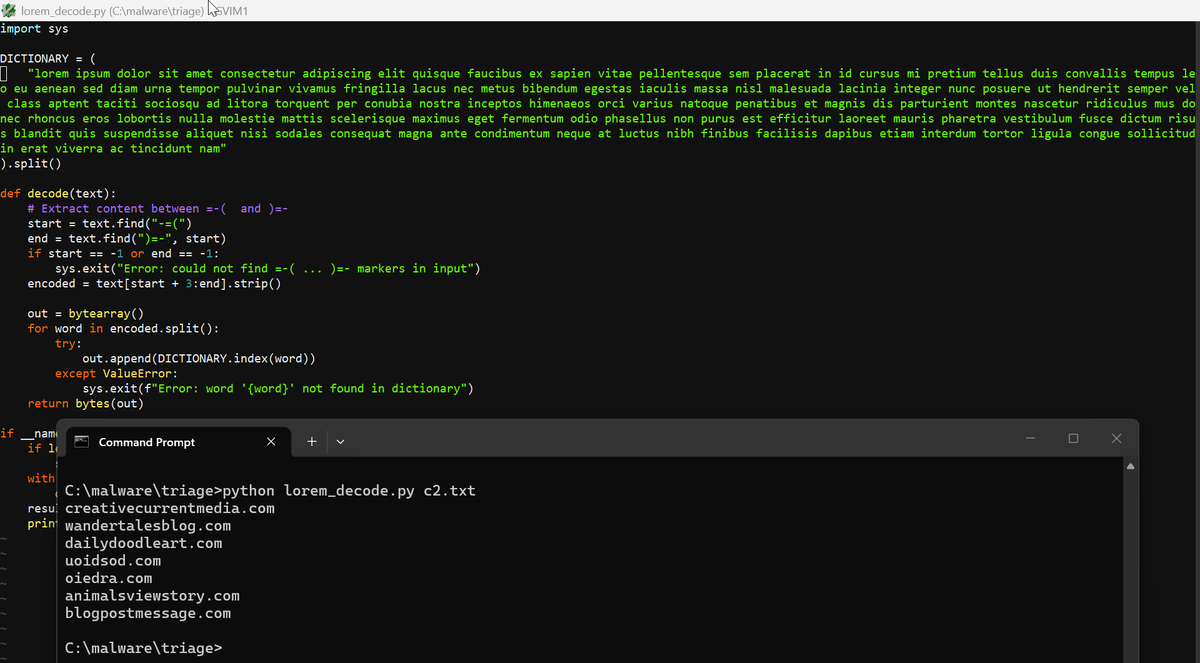1200x663 pixels.
Task: Click the ').split()' line in the editor
Action: [31, 164]
